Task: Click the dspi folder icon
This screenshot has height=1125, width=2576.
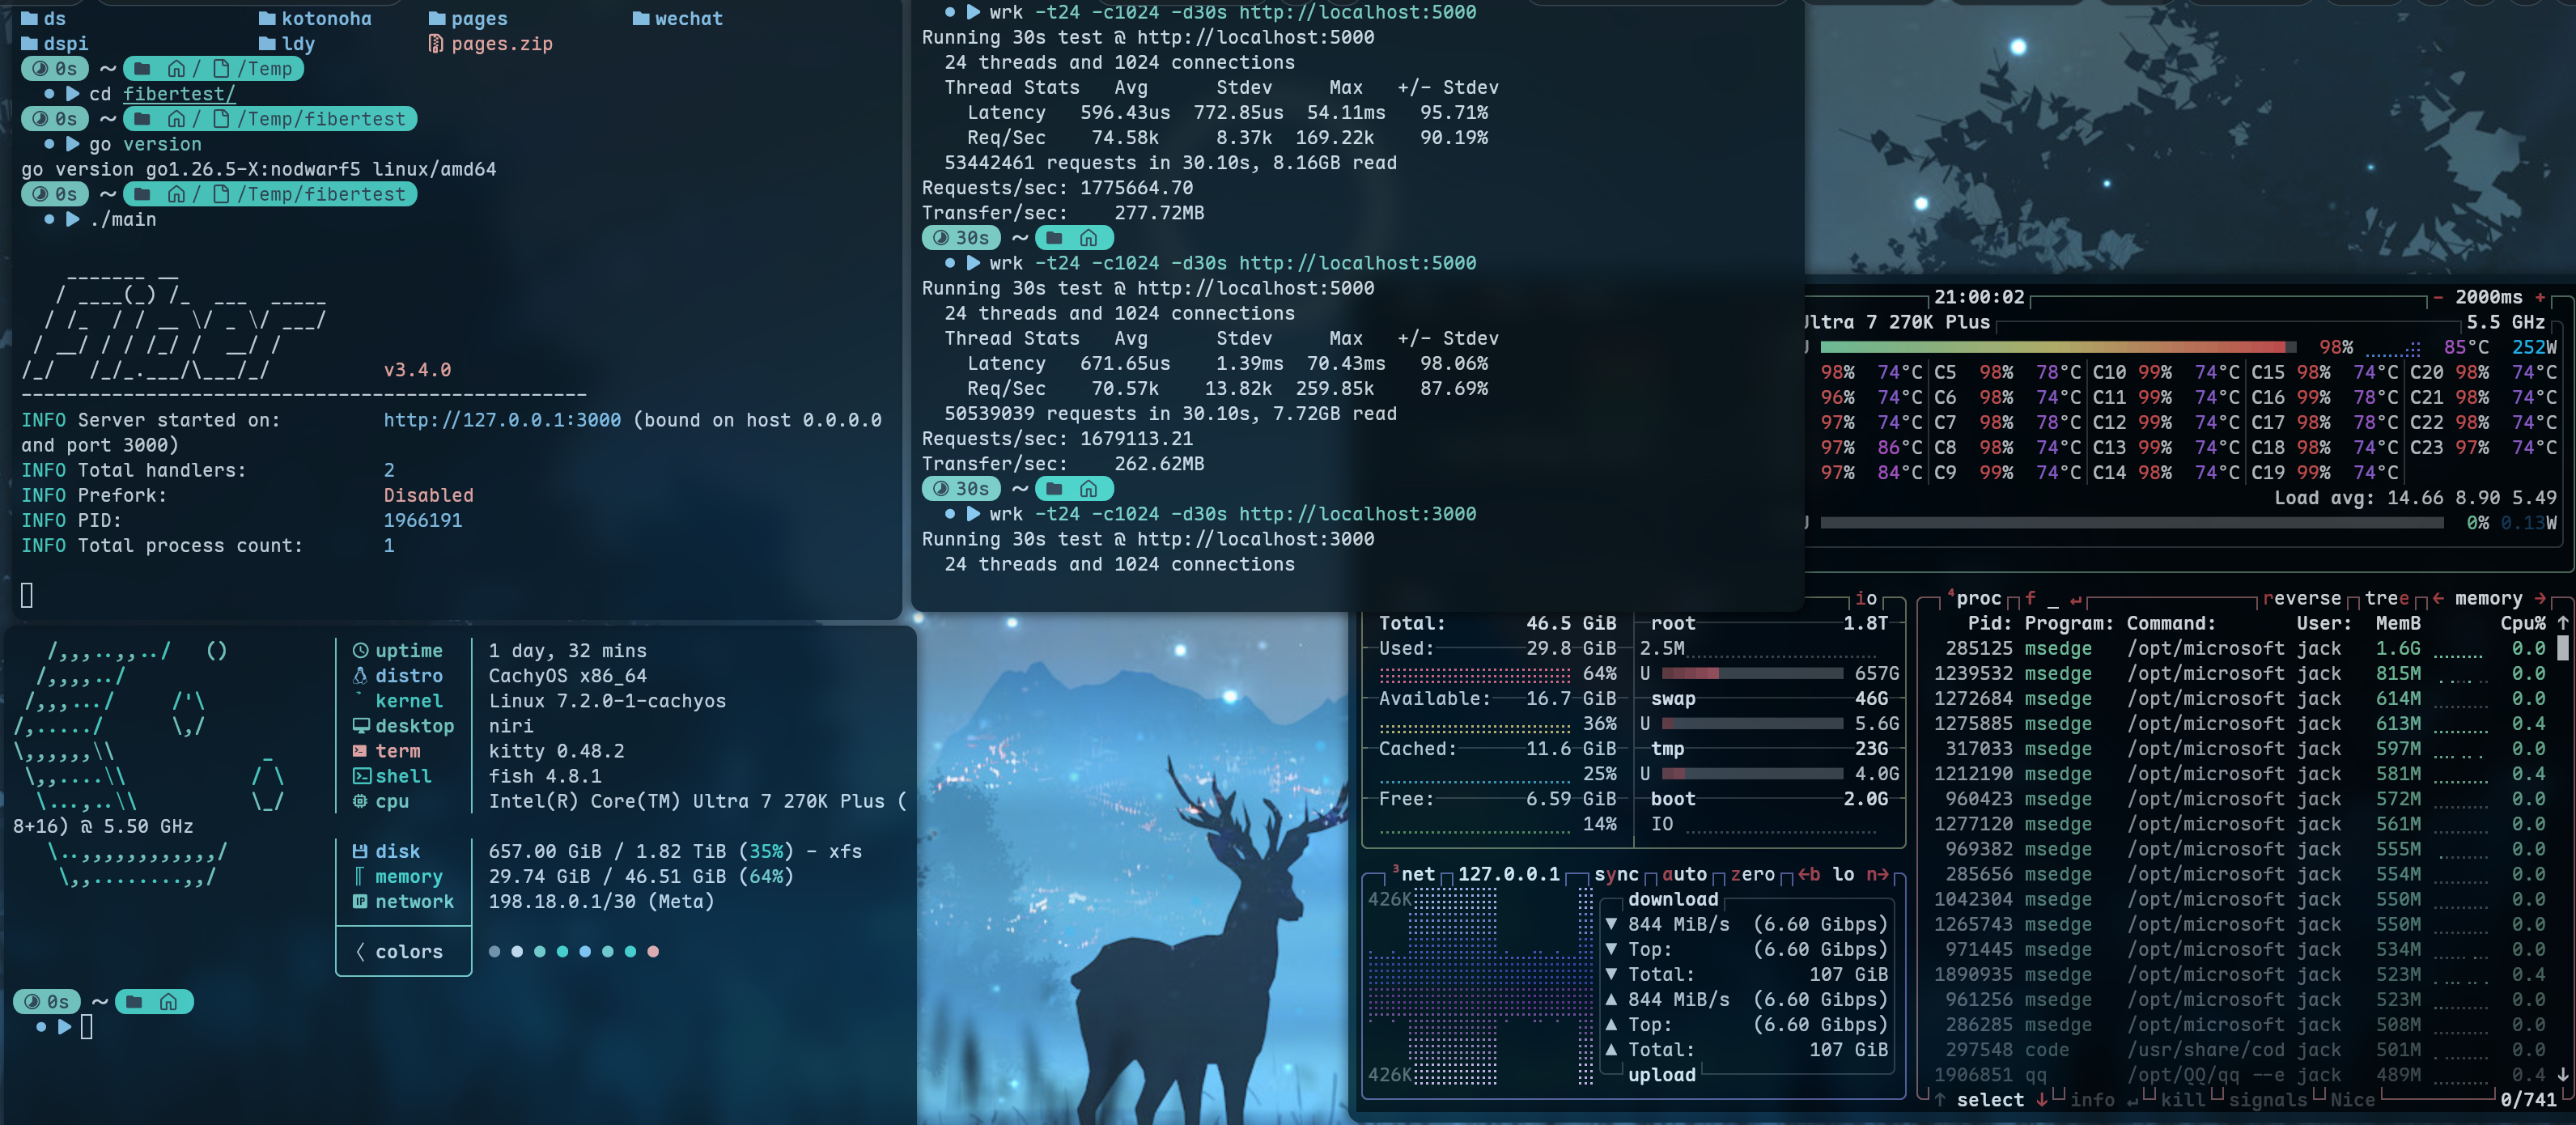Action: (x=30, y=44)
